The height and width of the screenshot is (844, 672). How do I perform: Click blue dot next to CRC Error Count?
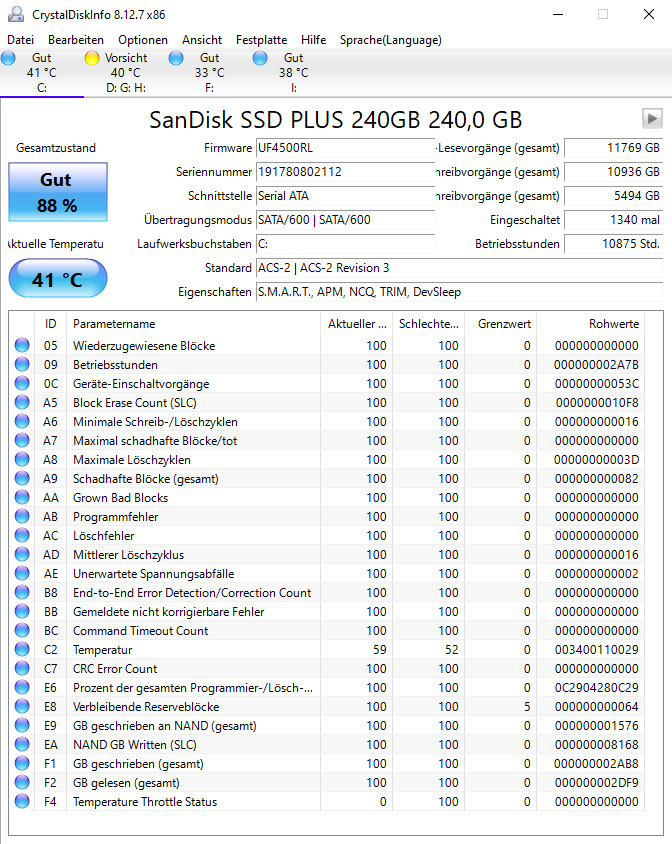click(22, 669)
